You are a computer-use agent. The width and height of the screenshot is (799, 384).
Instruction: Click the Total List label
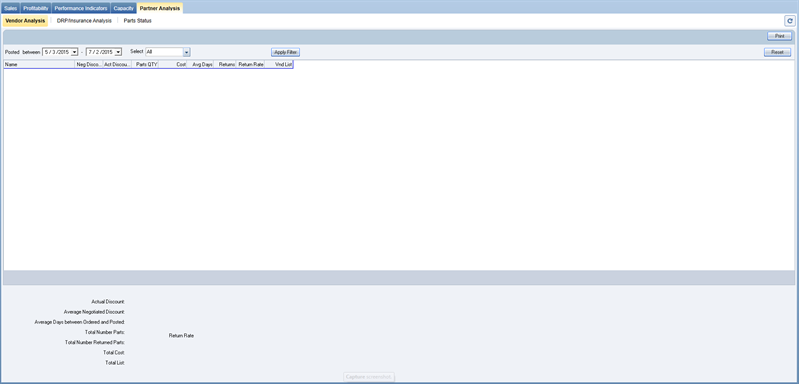tap(115, 363)
